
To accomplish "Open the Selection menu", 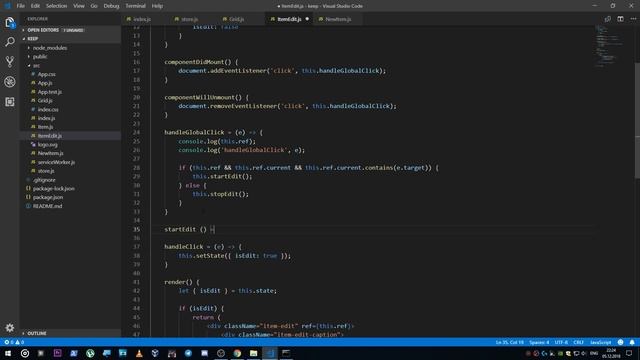I will pos(56,6).
